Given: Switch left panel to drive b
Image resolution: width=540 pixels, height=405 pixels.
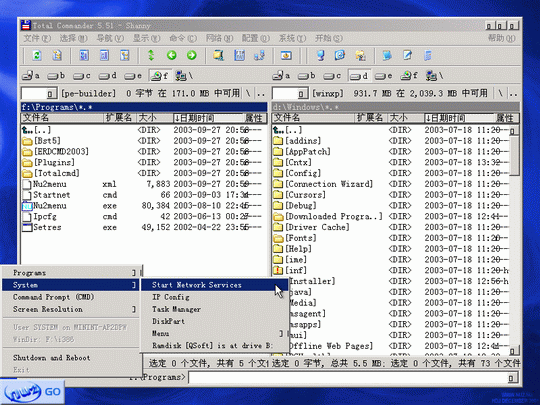Looking at the screenshot, I should click(56, 75).
